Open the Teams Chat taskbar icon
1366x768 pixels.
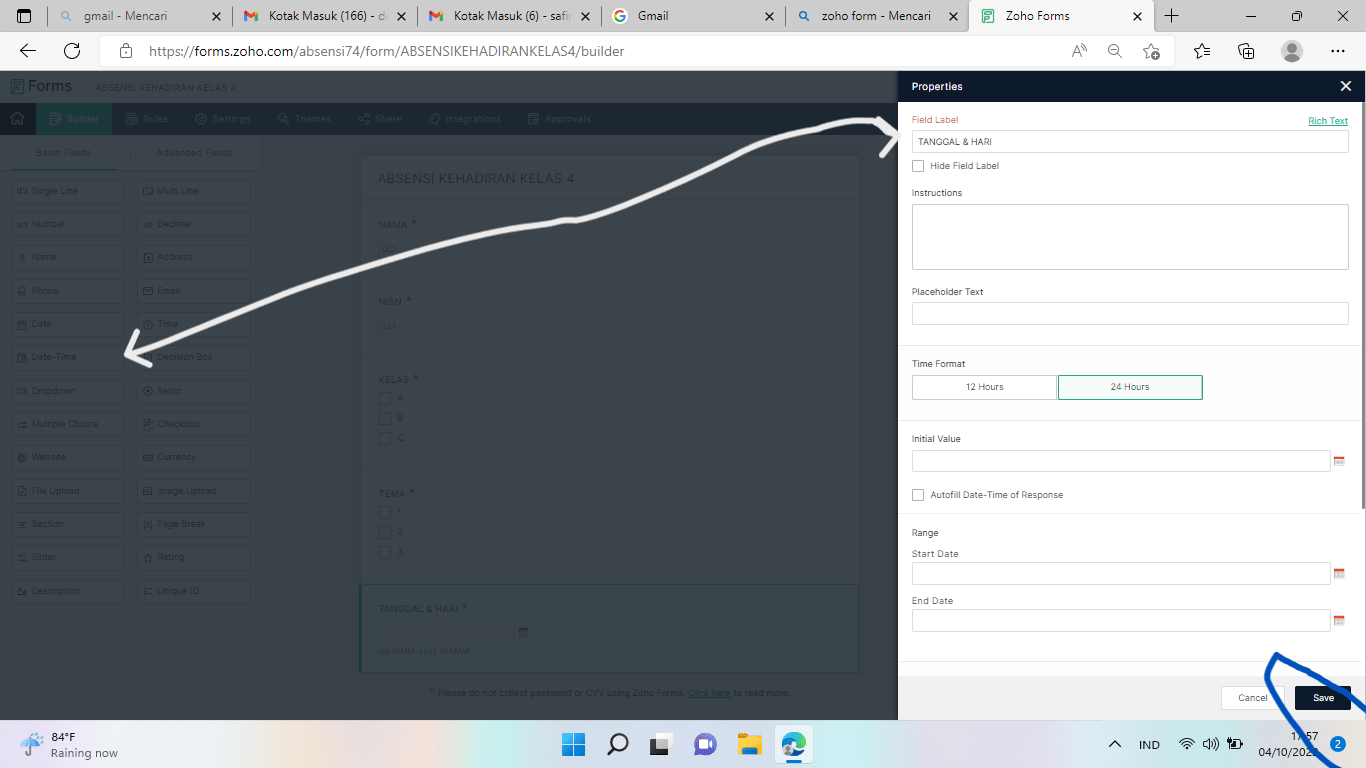pos(706,744)
